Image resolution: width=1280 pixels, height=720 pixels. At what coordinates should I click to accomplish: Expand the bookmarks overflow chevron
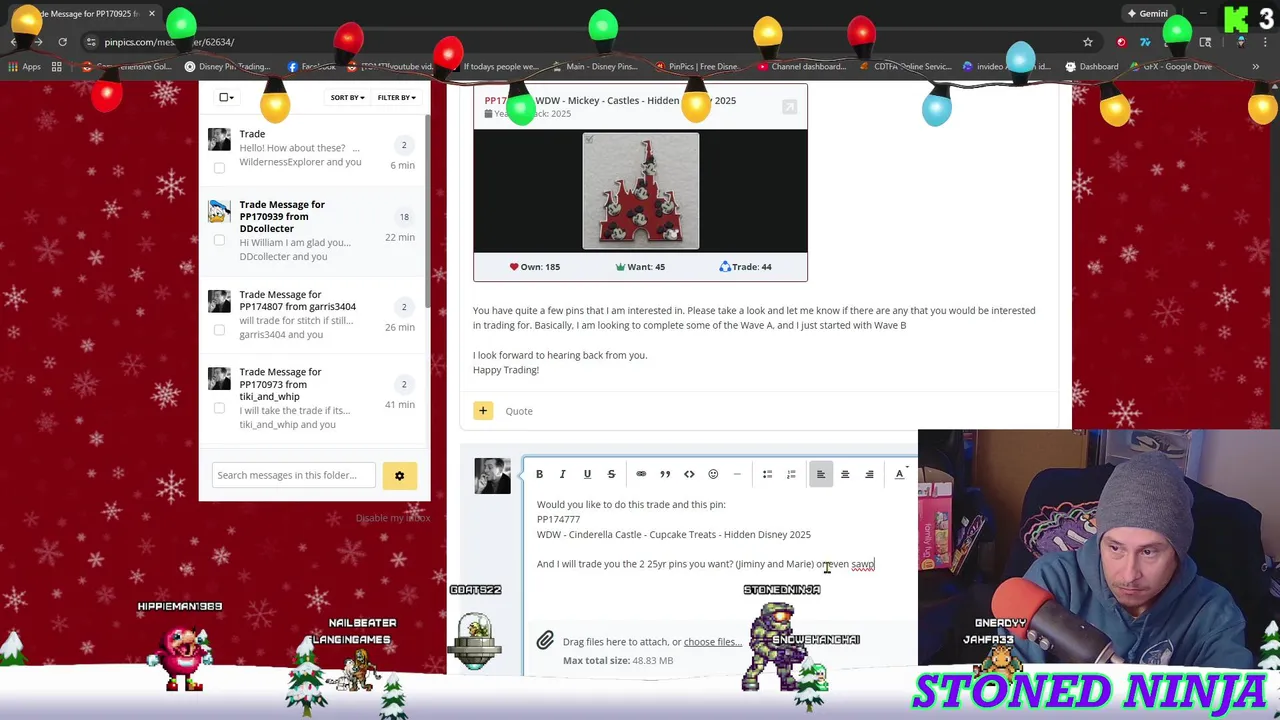(1255, 67)
